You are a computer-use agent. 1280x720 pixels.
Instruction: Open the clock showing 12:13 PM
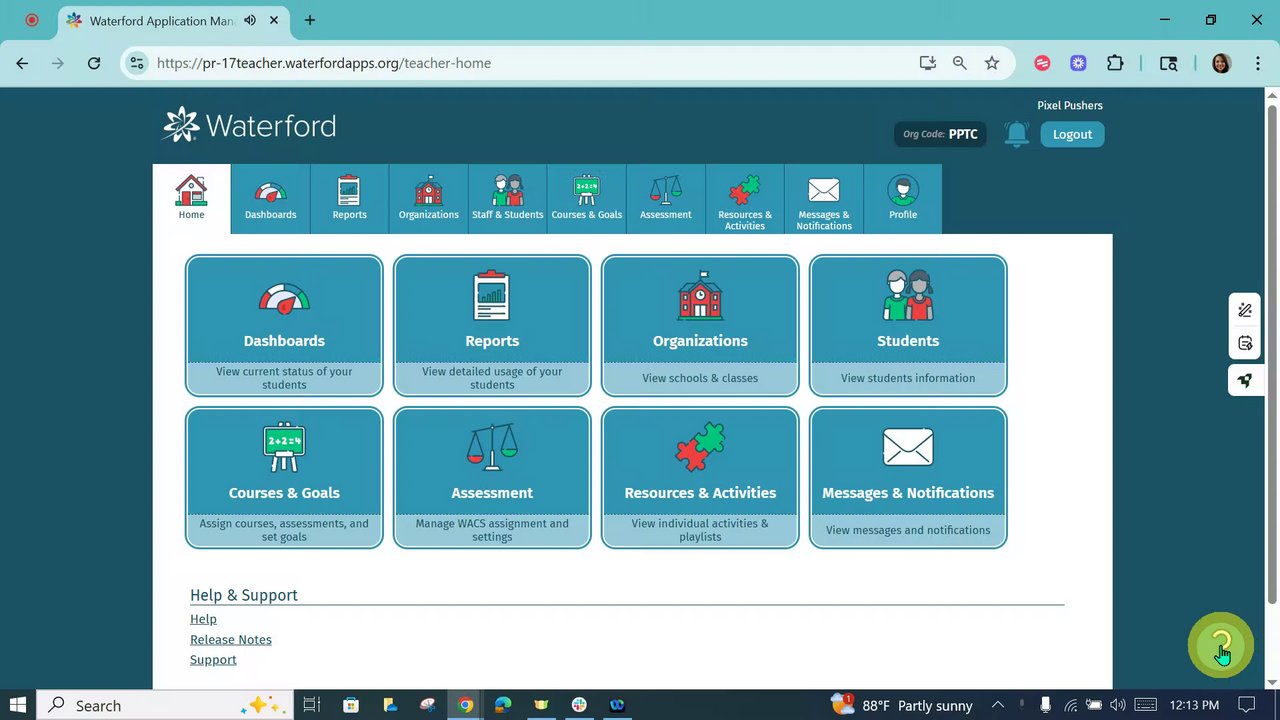1194,705
